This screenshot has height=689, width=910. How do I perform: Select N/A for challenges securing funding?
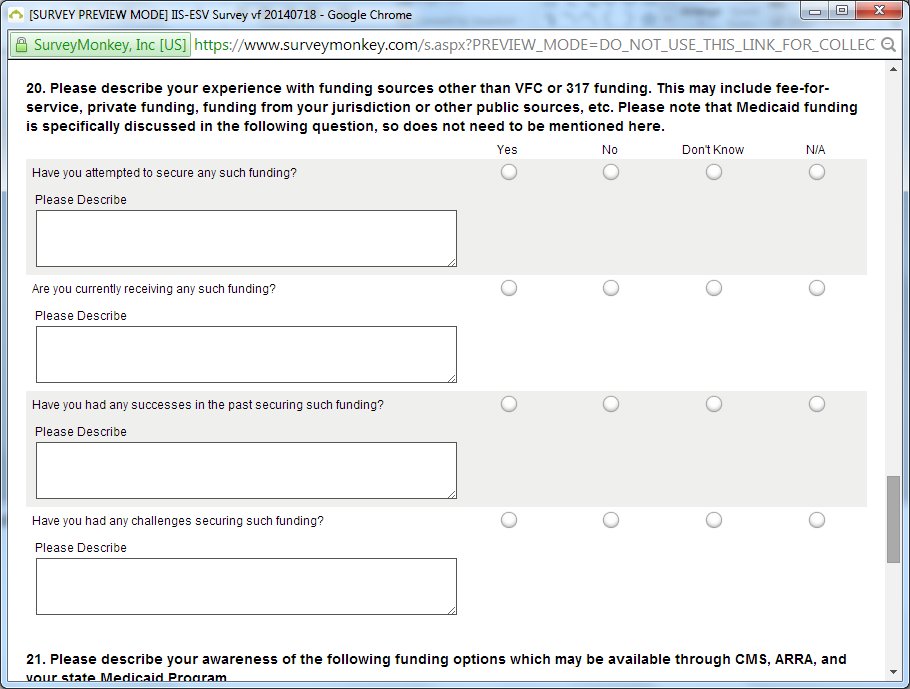click(817, 520)
